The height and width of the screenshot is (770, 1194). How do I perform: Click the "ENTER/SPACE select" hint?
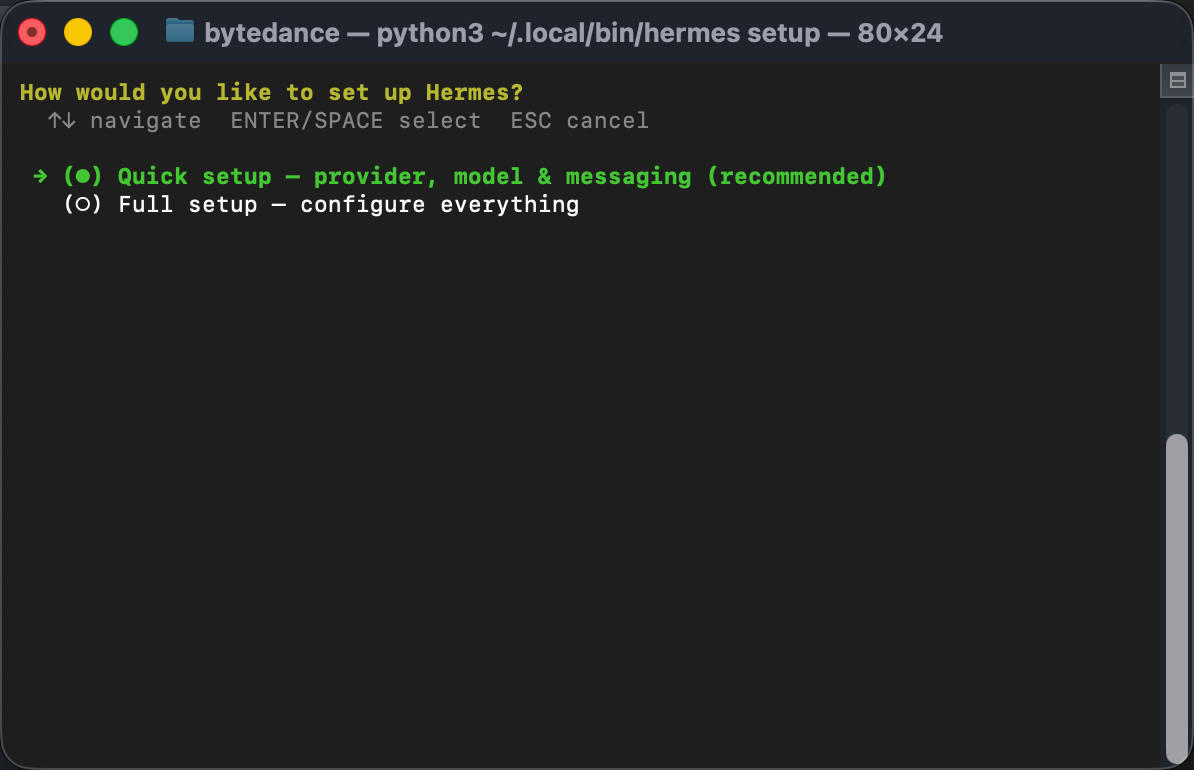[x=355, y=121]
